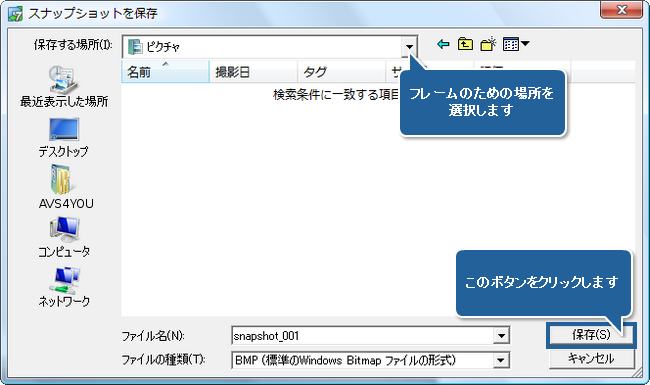
Task: Go back using the green arrow icon
Action: (443, 44)
